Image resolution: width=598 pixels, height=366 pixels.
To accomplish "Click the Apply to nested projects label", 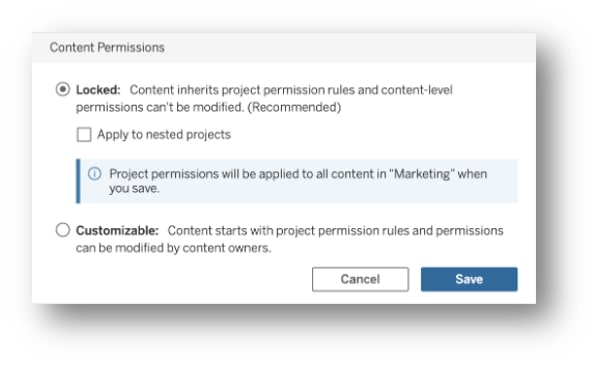I will click(x=164, y=135).
